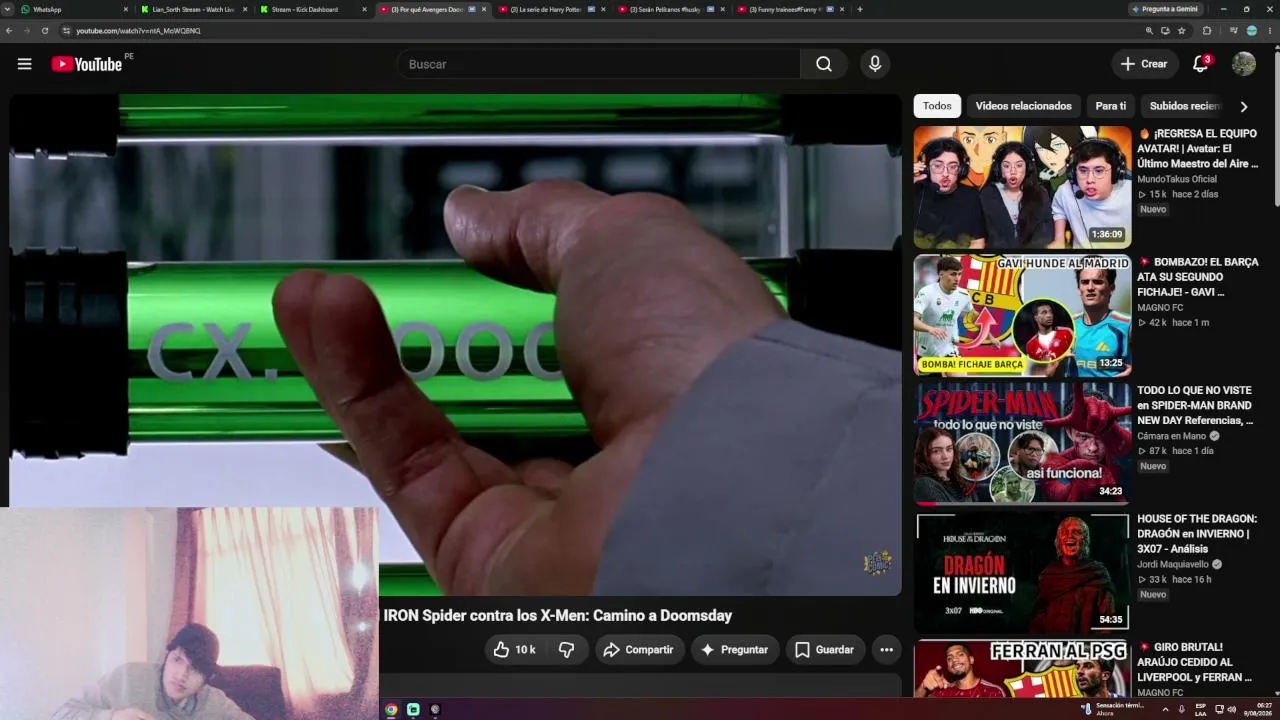
Task: Open the ESP LAA language switcher
Action: click(x=1201, y=710)
